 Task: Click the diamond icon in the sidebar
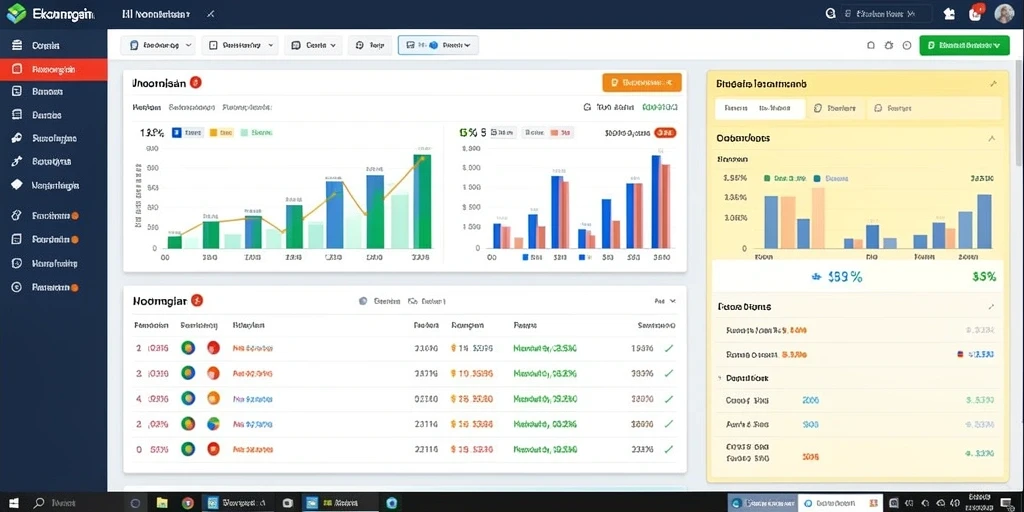click(17, 185)
